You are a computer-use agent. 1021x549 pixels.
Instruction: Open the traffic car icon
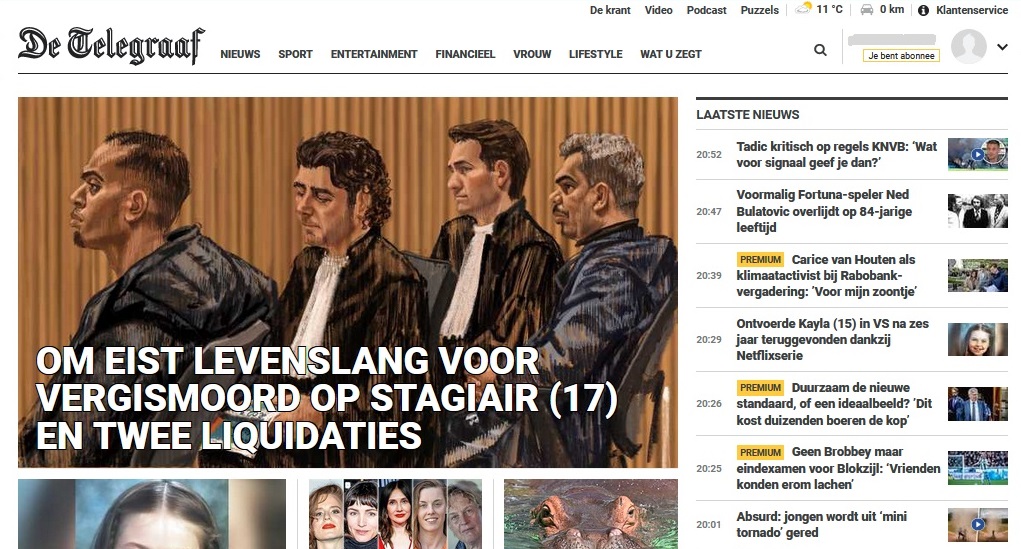click(x=867, y=9)
